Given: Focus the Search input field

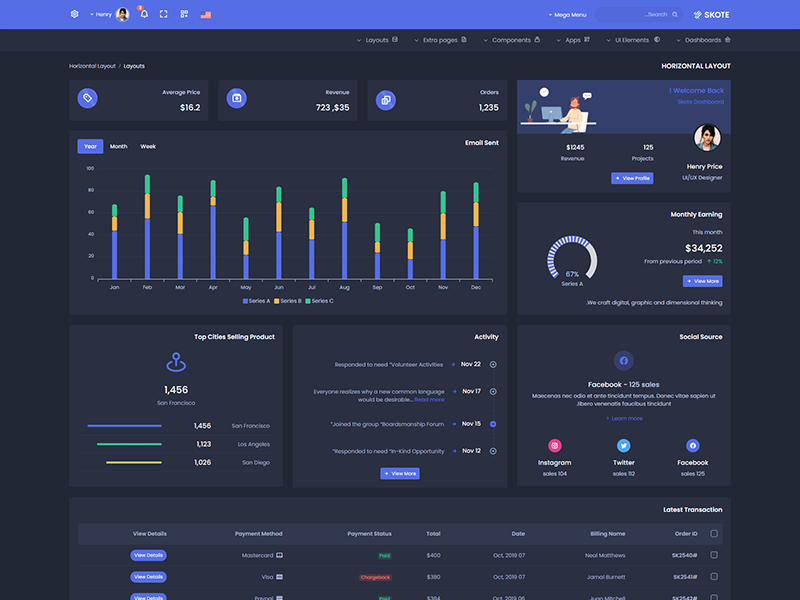Looking at the screenshot, I should (638, 15).
